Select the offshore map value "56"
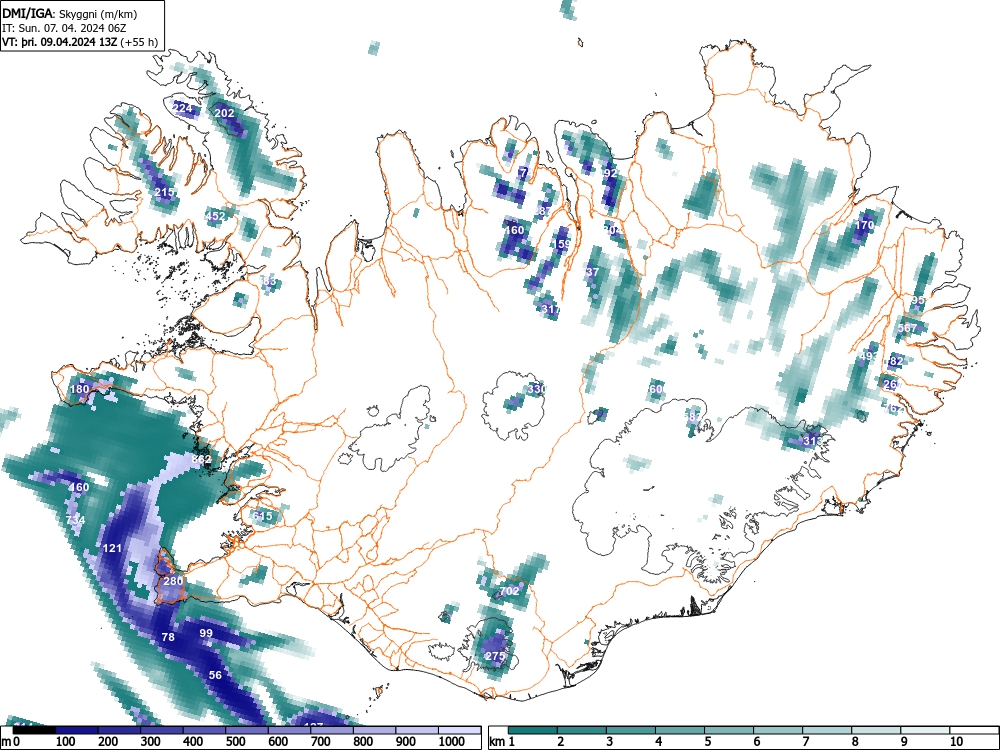Image resolution: width=1000 pixels, height=750 pixels. point(216,675)
